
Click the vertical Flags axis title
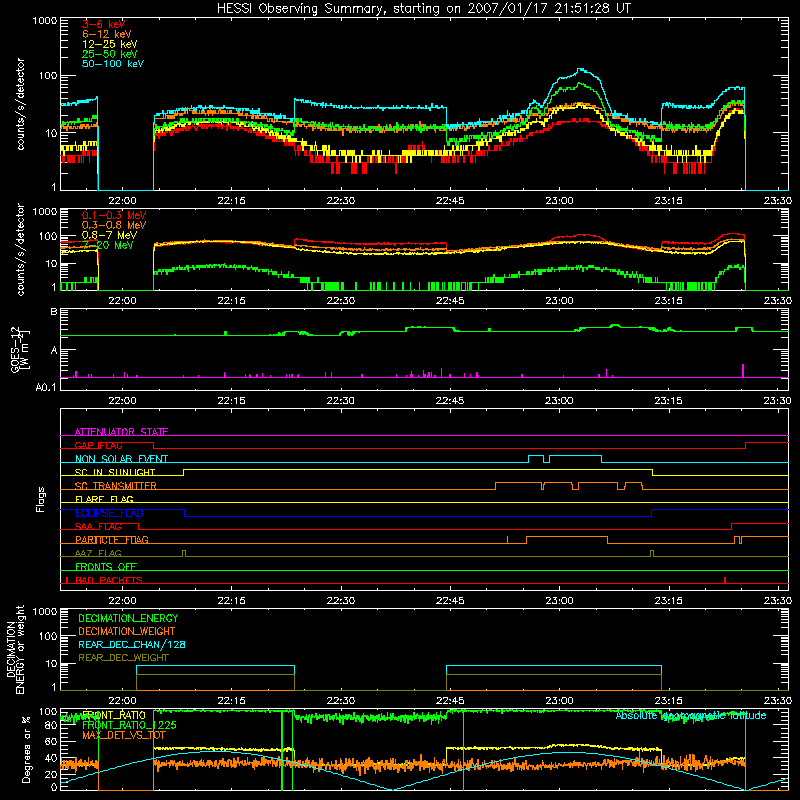coord(41,499)
